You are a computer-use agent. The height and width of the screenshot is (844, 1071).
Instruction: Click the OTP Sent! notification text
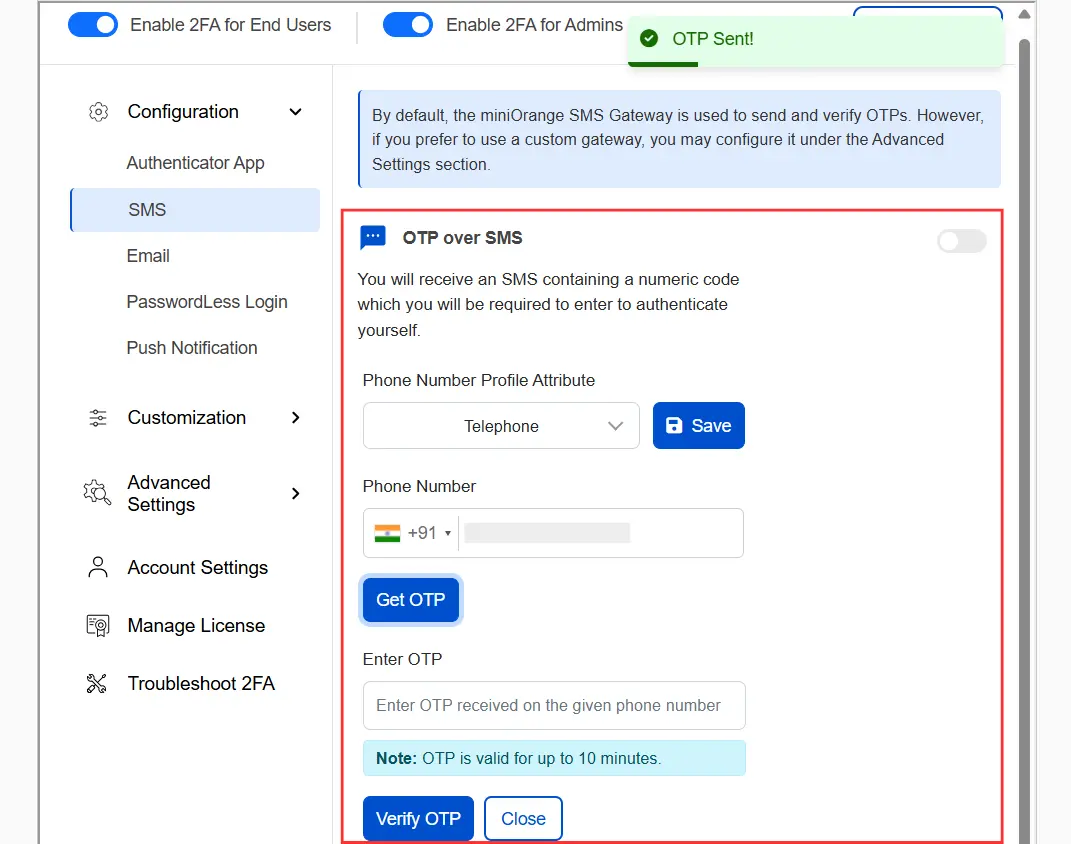coord(713,39)
